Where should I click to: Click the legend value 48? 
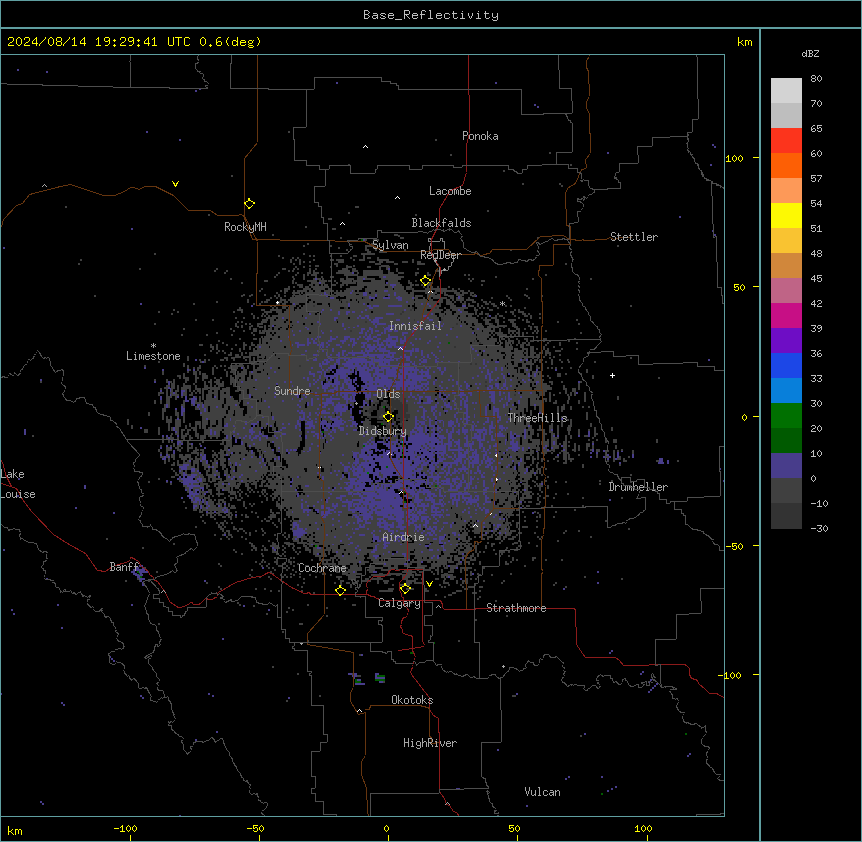click(816, 253)
